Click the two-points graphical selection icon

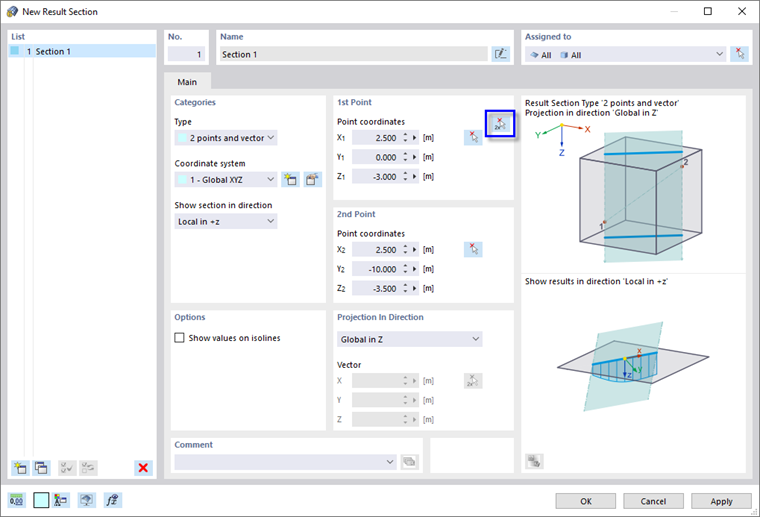coord(500,124)
